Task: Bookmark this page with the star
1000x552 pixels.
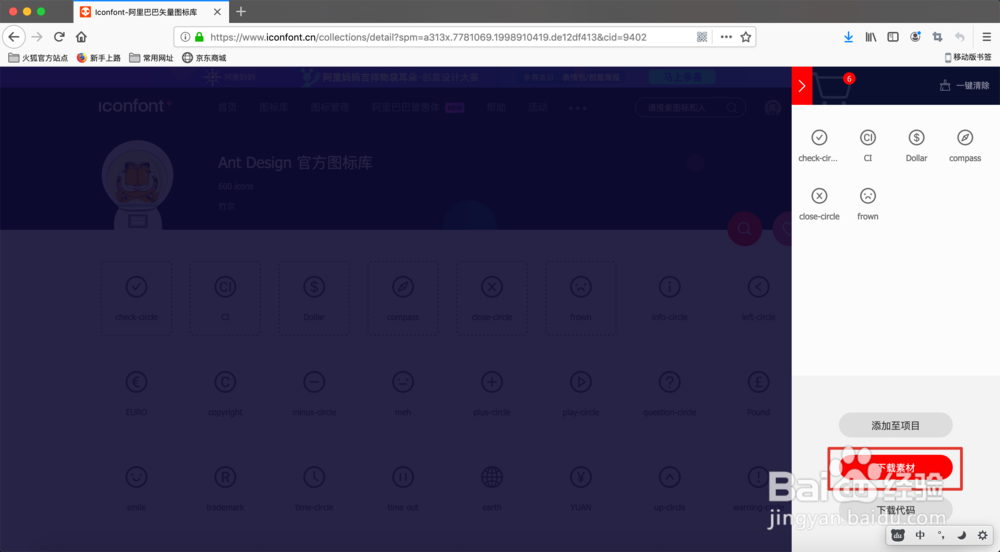Action: pyautogui.click(x=746, y=37)
